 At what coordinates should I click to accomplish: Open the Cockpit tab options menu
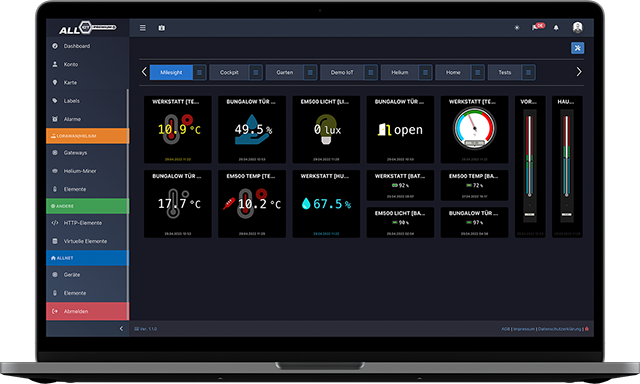click(256, 73)
